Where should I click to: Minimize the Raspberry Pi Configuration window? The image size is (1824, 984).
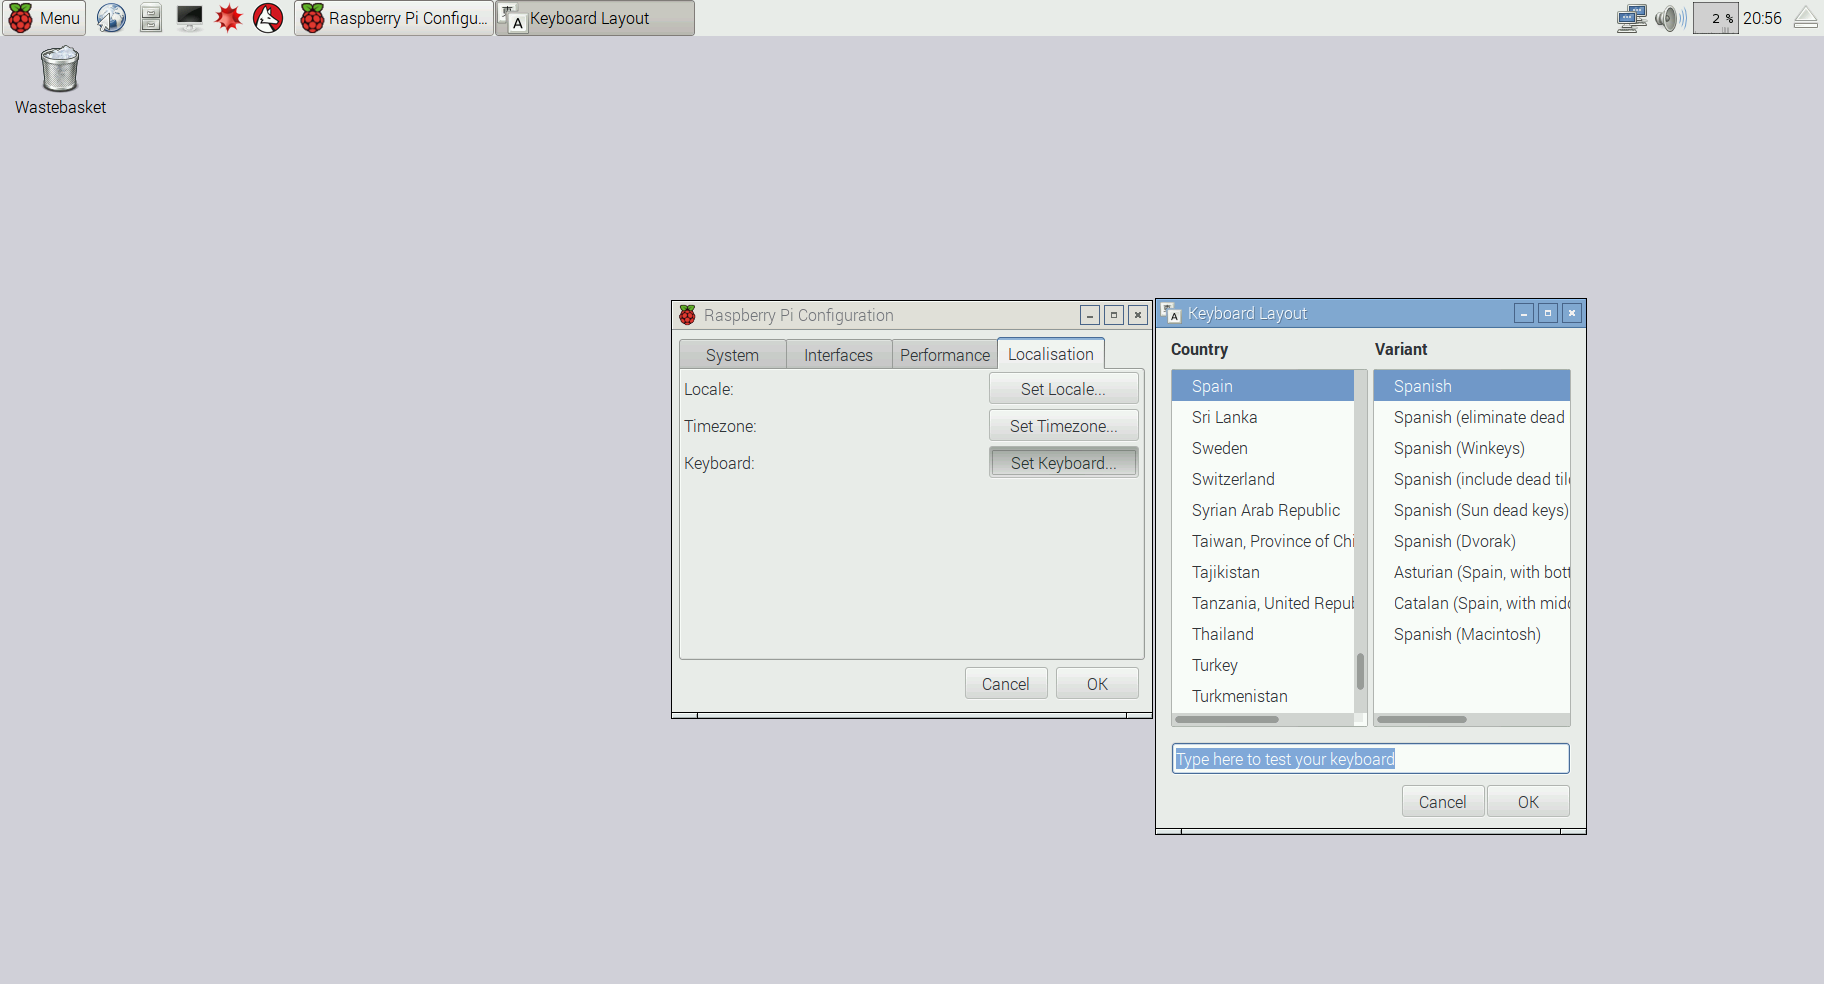pos(1090,315)
